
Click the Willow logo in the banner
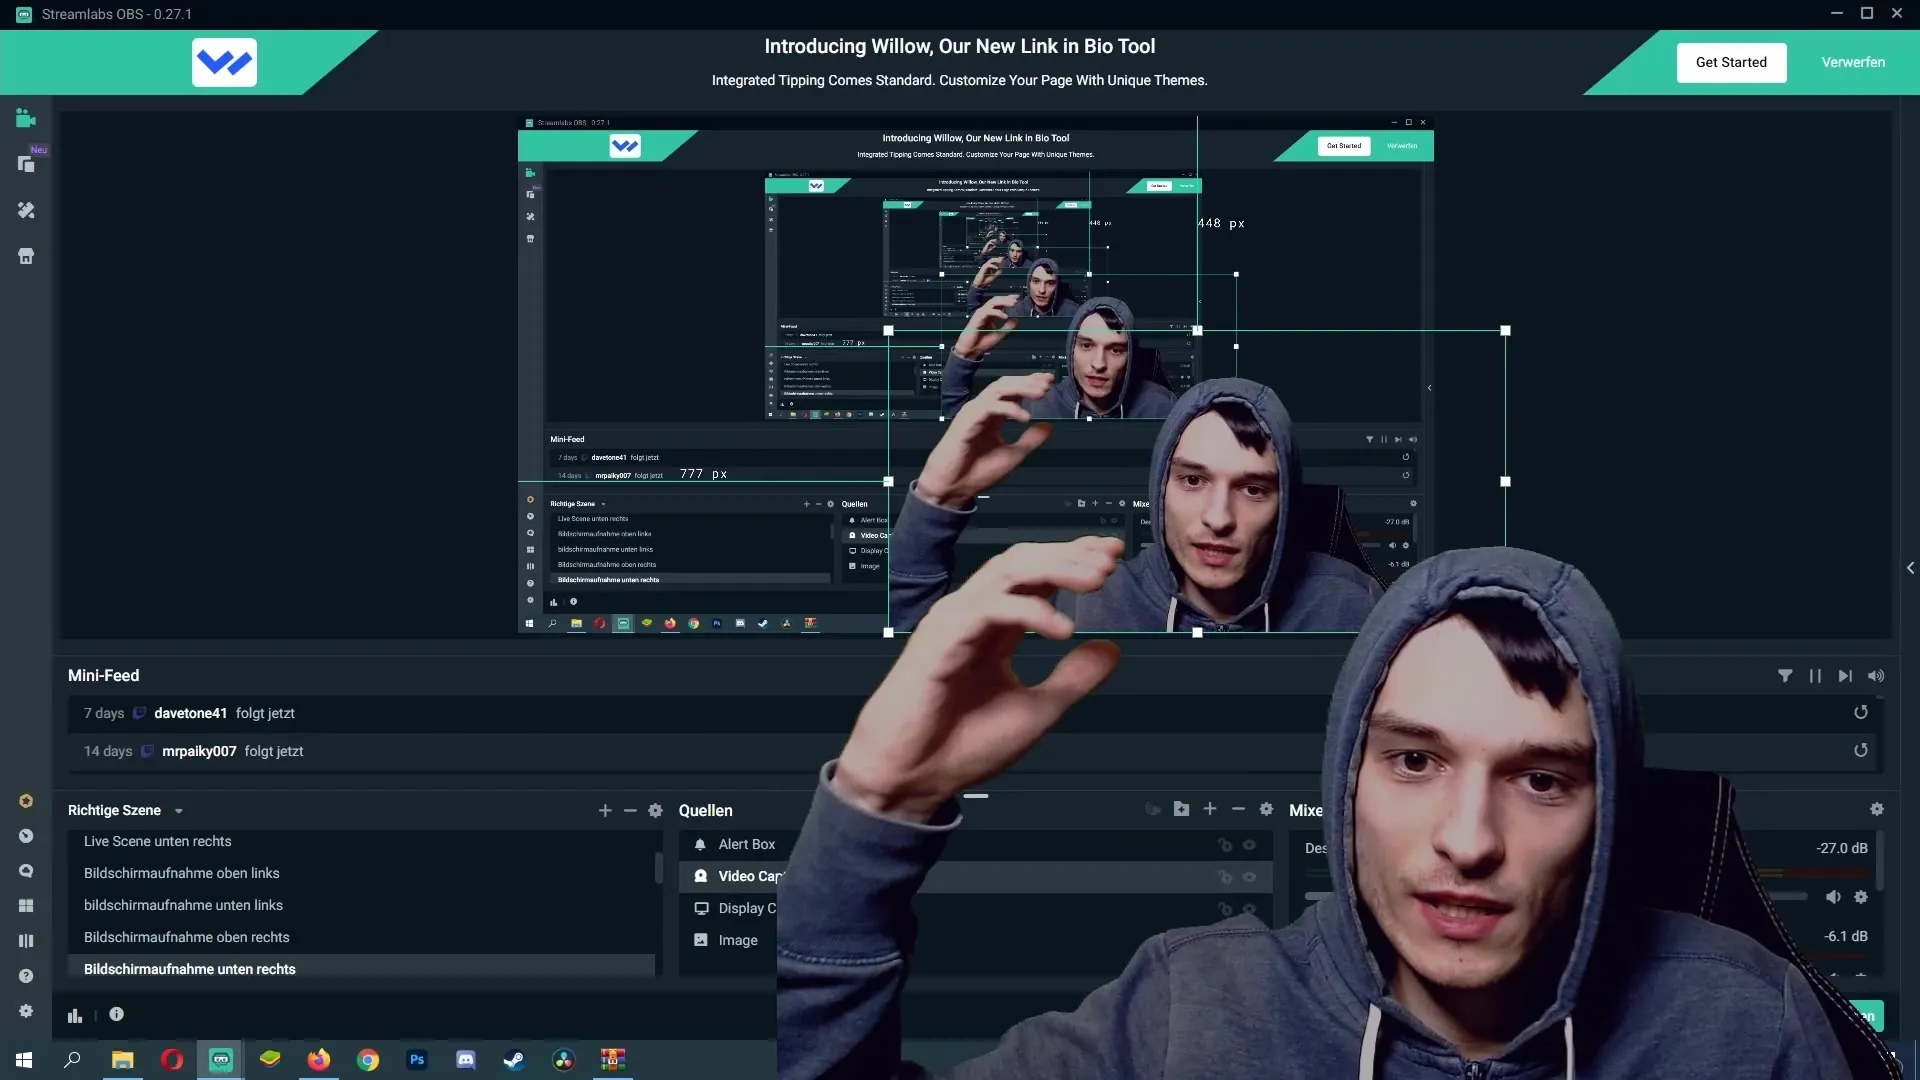click(224, 62)
